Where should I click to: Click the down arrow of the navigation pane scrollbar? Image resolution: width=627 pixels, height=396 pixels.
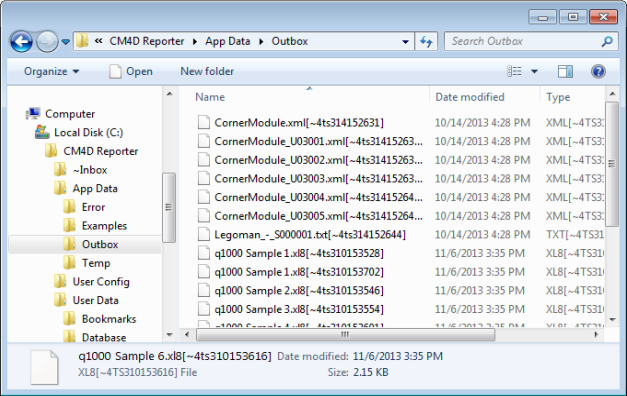170,335
